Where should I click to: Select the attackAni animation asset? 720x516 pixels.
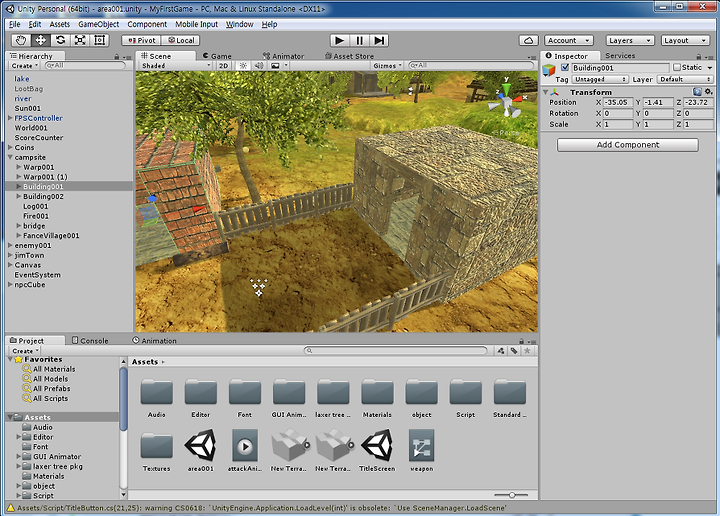tap(245, 445)
